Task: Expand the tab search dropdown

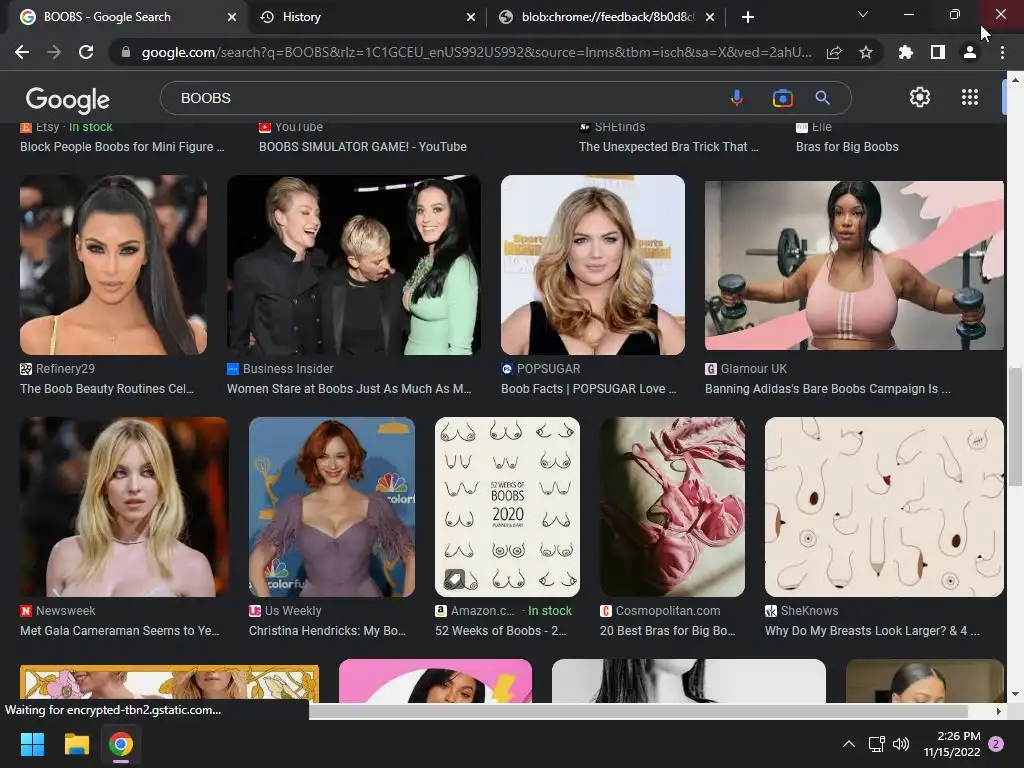Action: (863, 14)
